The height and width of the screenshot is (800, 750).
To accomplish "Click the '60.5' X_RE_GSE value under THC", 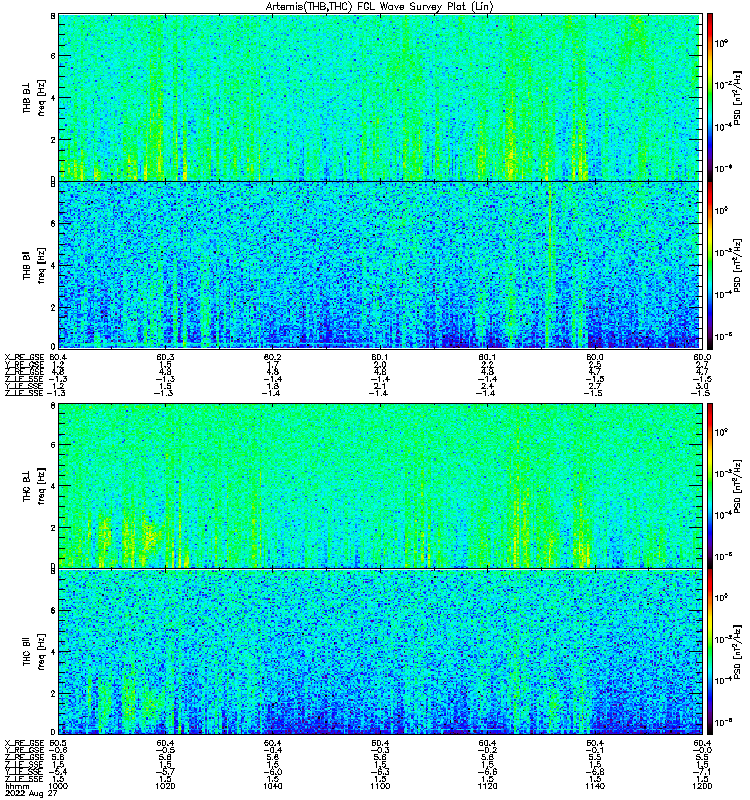I will click(x=58, y=743).
